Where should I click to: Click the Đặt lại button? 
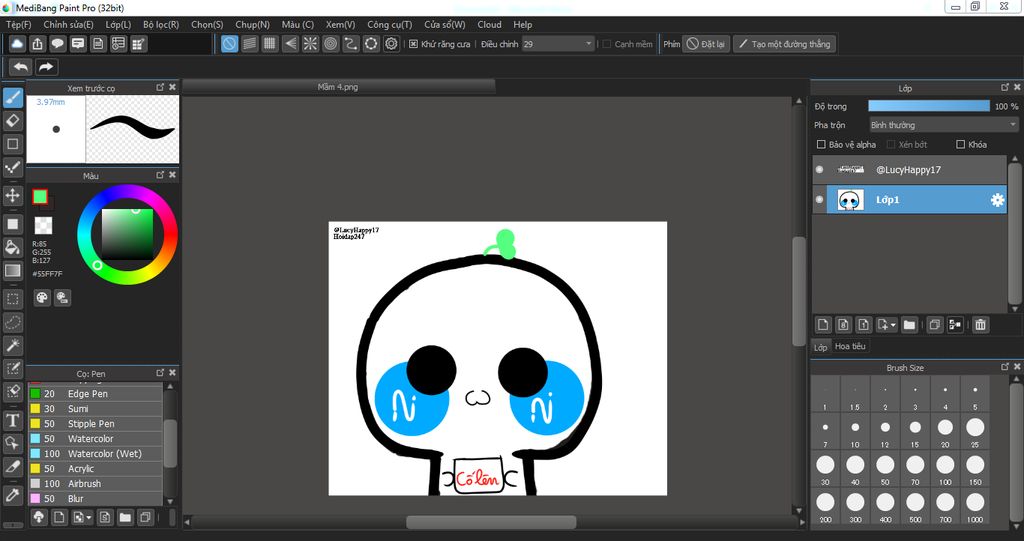706,44
